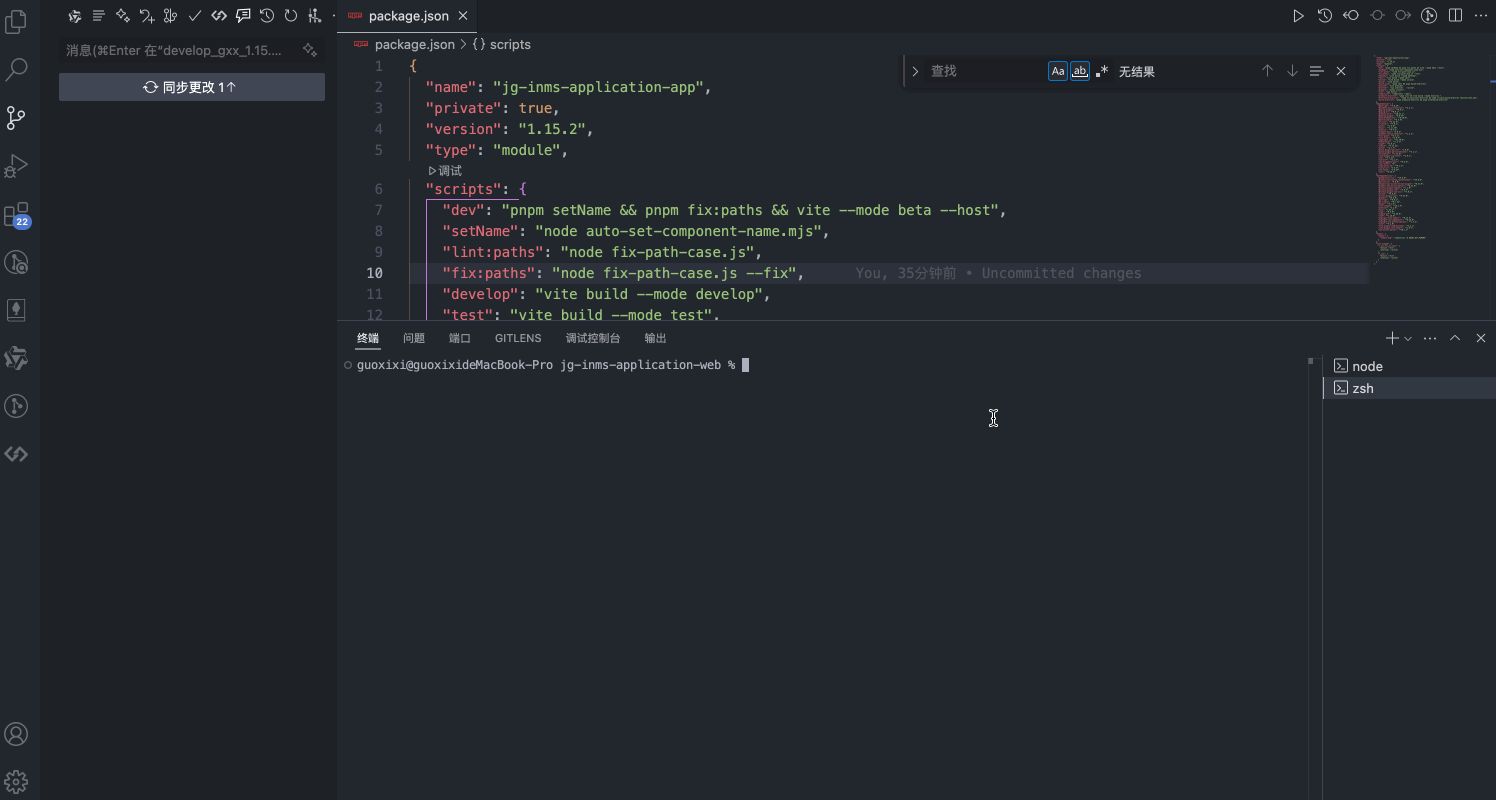Click the 同步更改 sync changes button
The height and width of the screenshot is (800, 1496).
coord(192,87)
